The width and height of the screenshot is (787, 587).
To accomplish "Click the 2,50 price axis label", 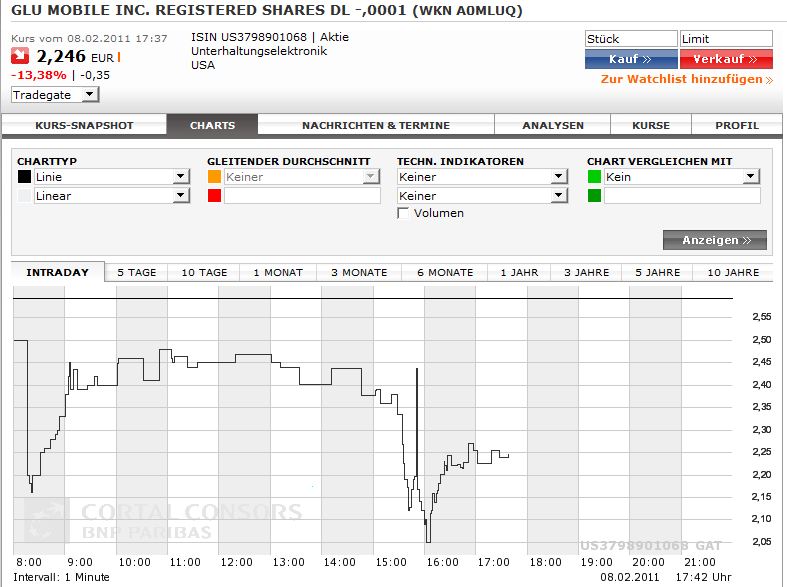I will click(x=761, y=340).
